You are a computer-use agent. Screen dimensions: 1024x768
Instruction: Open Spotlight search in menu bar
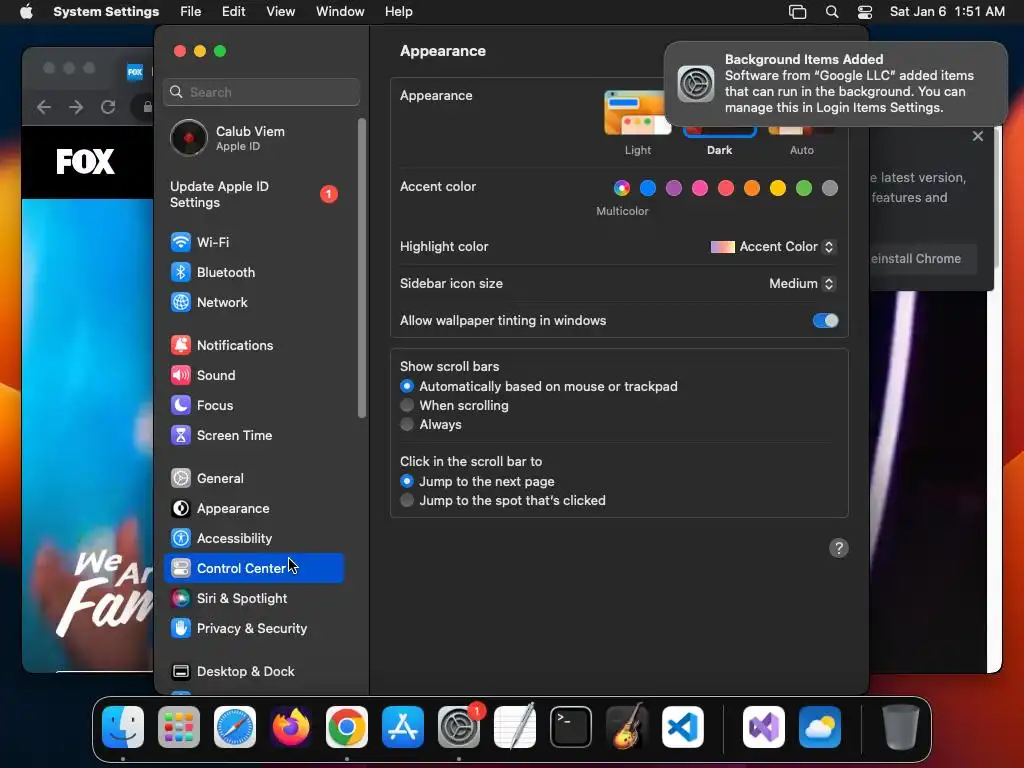831,12
